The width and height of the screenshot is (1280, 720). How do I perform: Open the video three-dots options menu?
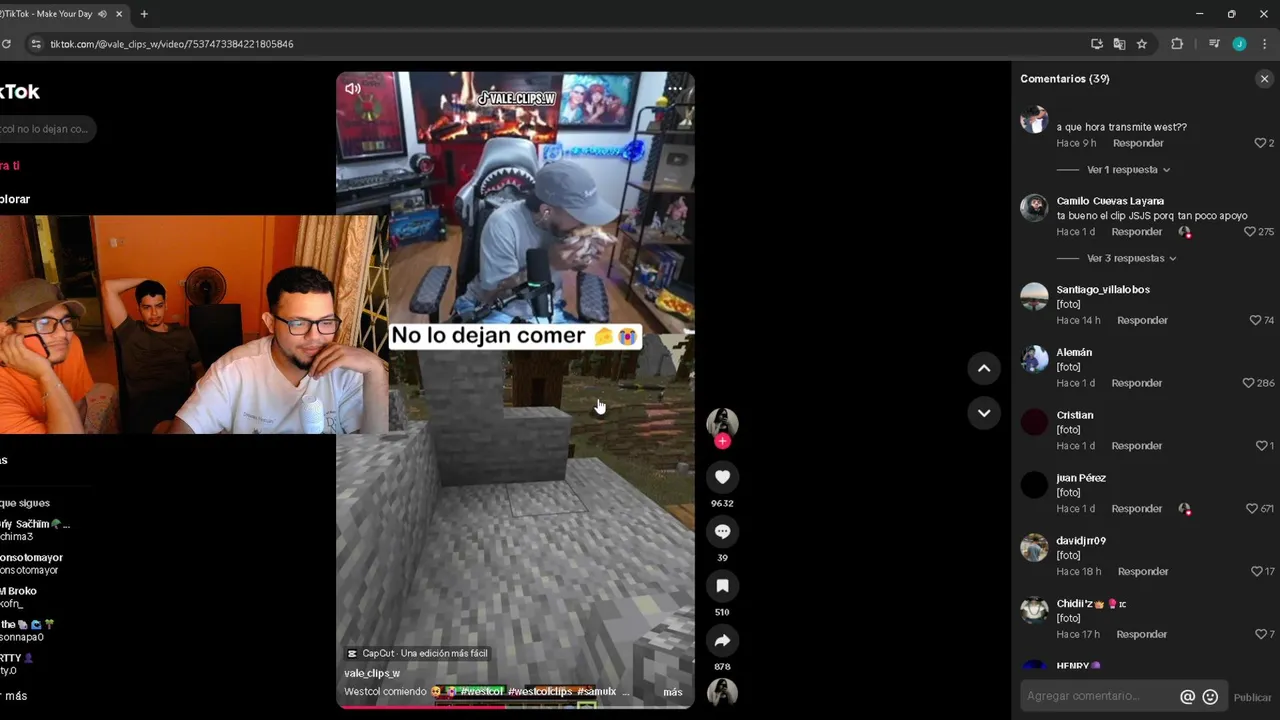[675, 89]
